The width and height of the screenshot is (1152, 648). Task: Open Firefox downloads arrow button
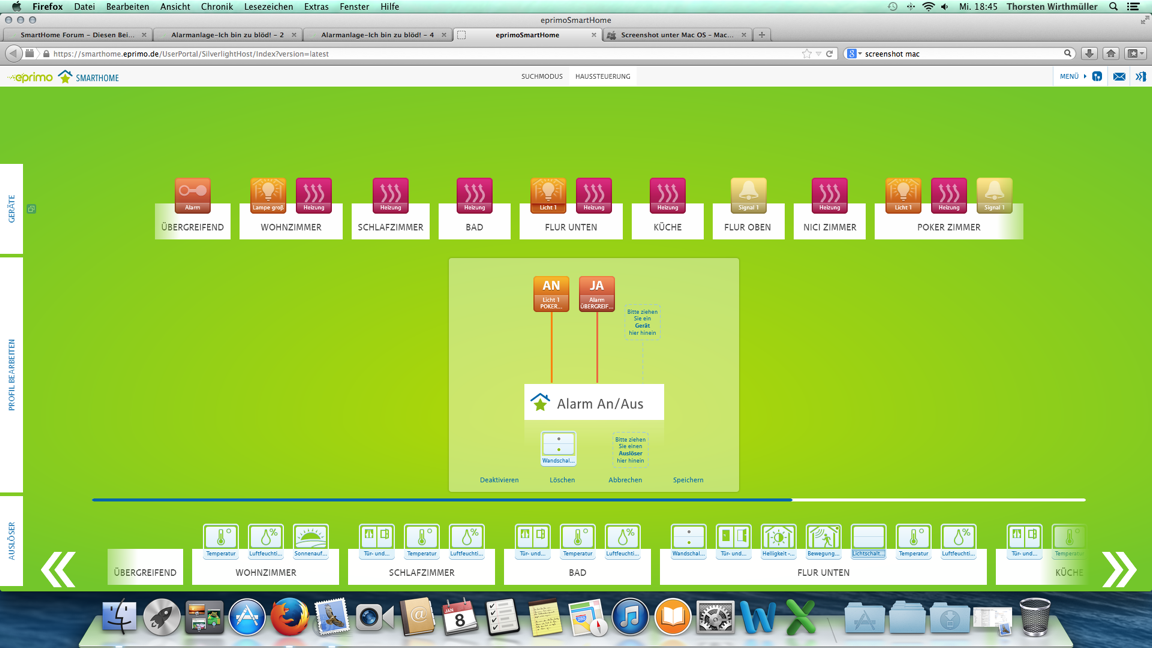tap(1090, 54)
